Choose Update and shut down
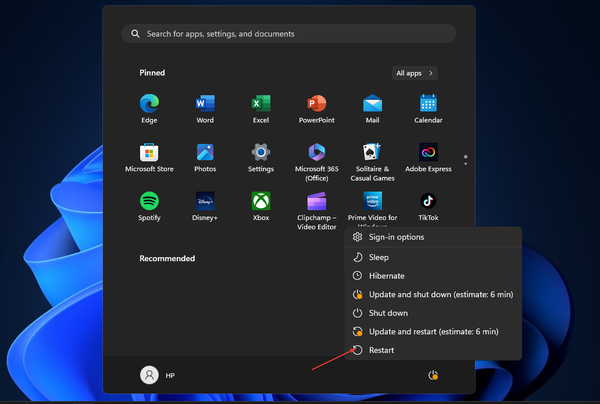The image size is (600, 404). (x=433, y=295)
